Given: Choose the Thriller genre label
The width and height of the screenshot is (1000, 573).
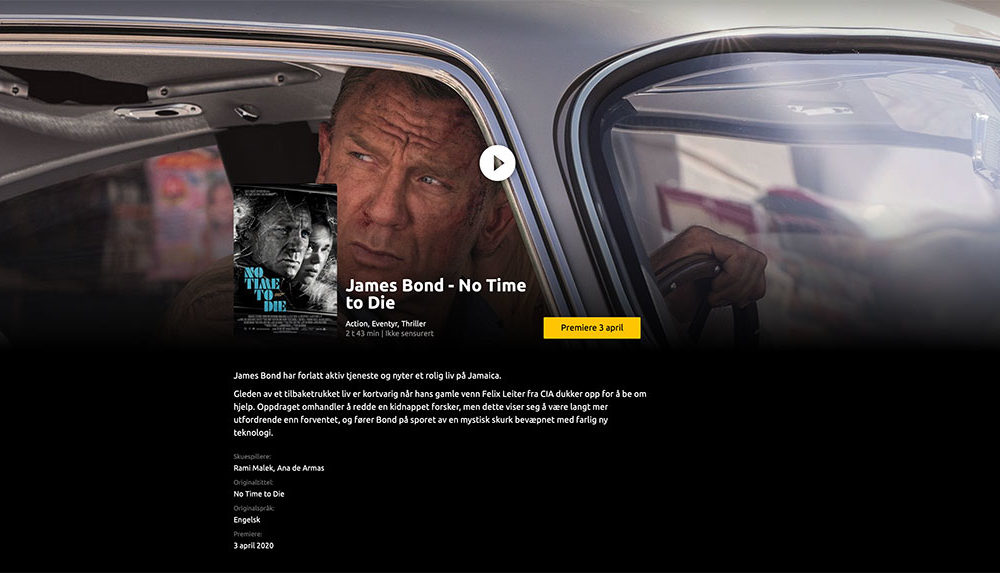Looking at the screenshot, I should (x=413, y=324).
